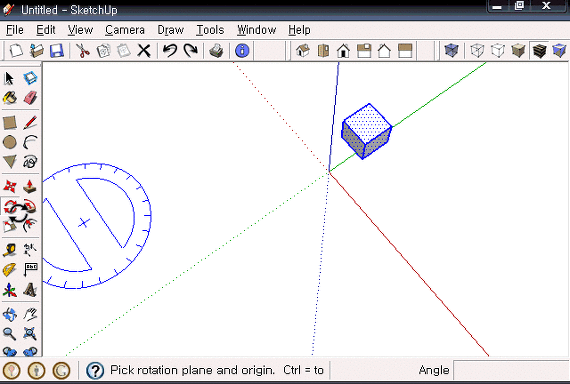This screenshot has height=384, width=570.
Task: Activate the Scale tool
Action: point(8,227)
